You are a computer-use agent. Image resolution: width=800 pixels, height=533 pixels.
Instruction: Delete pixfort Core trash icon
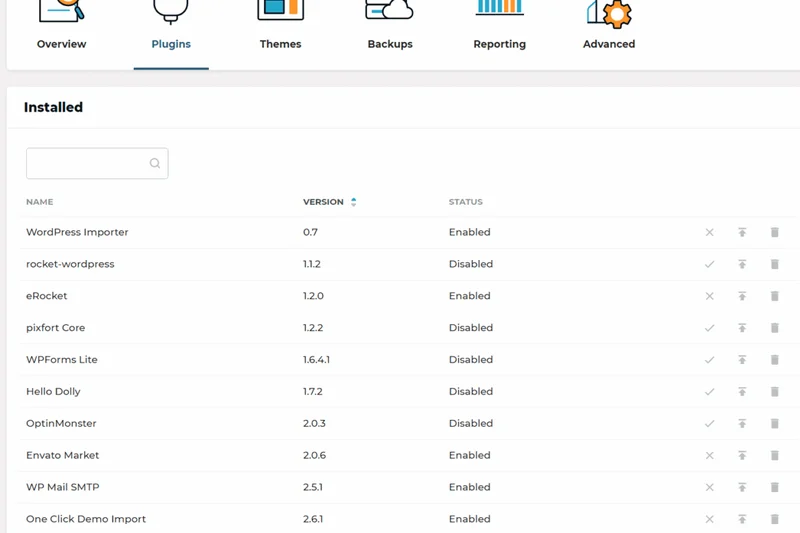(x=774, y=328)
